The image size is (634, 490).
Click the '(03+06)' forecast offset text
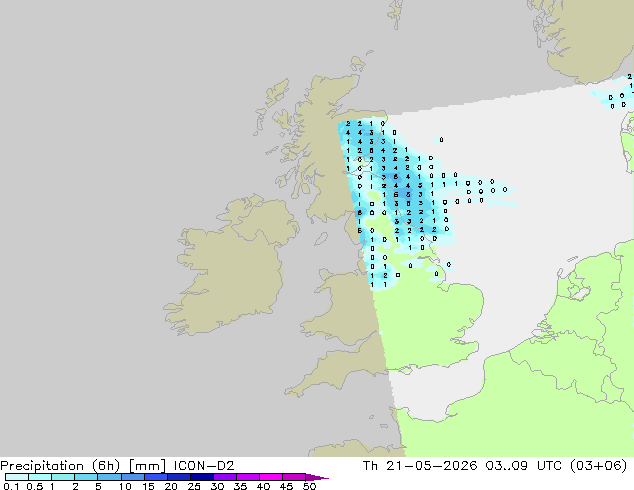coord(599,466)
